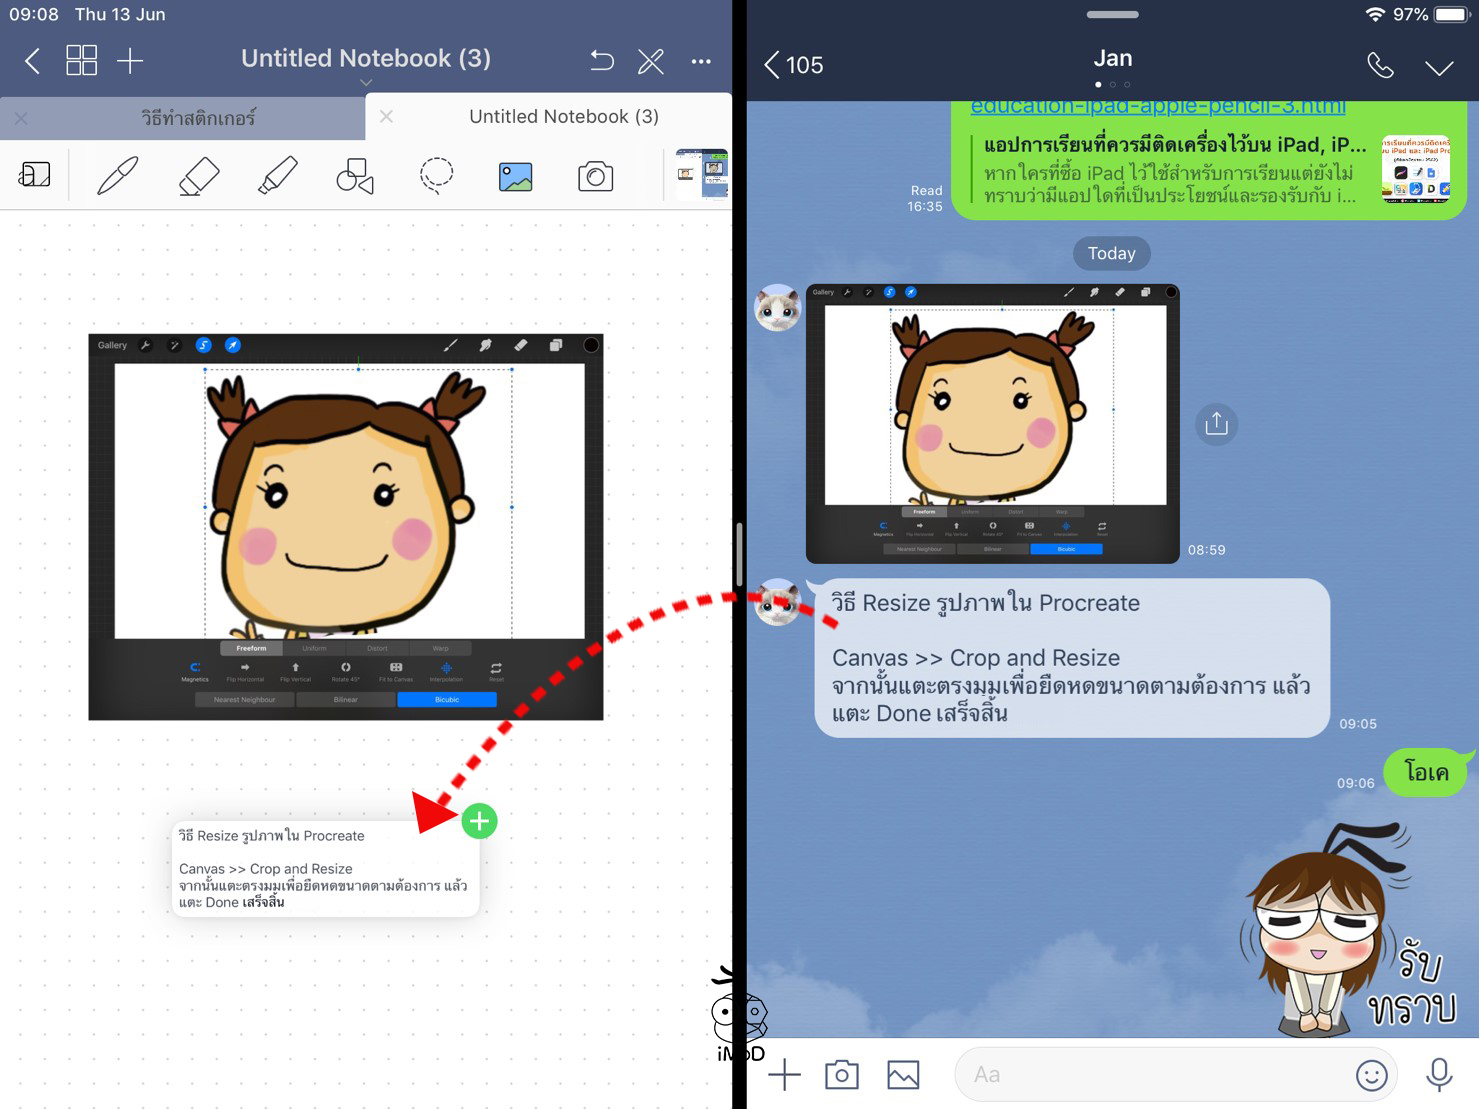Go back to chat list showing 105

794,65
